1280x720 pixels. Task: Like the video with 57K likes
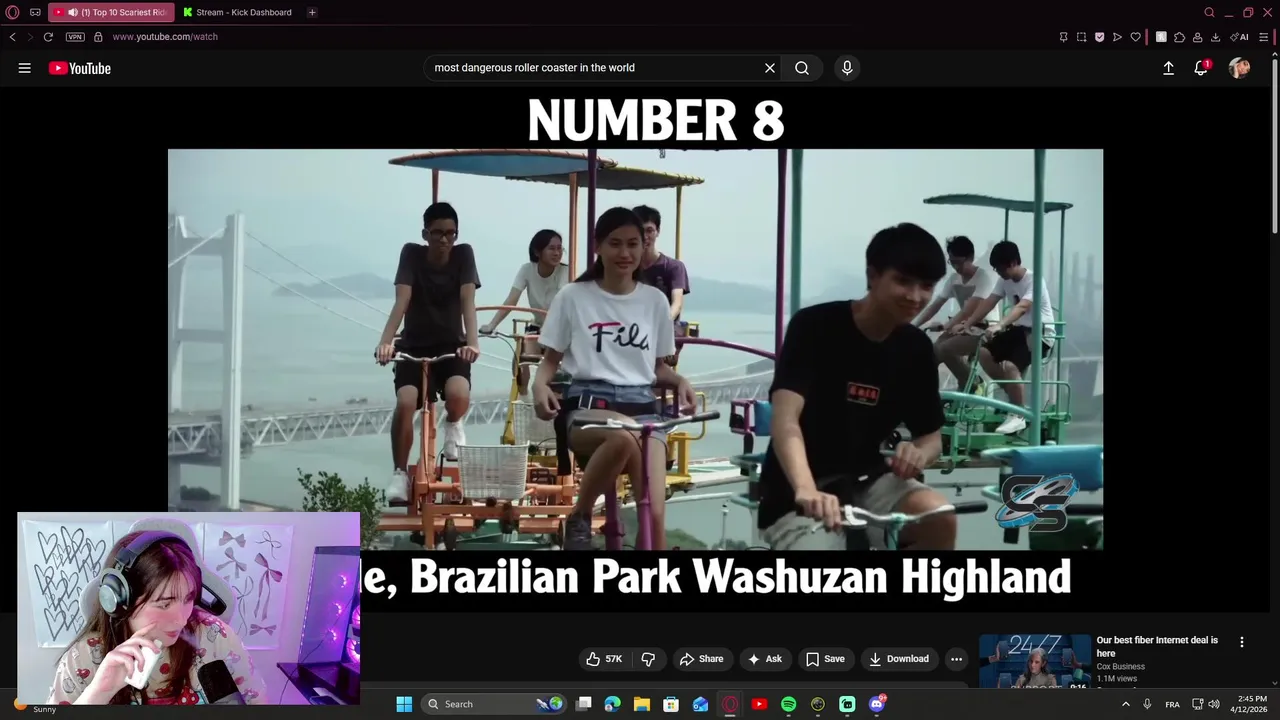click(x=605, y=659)
